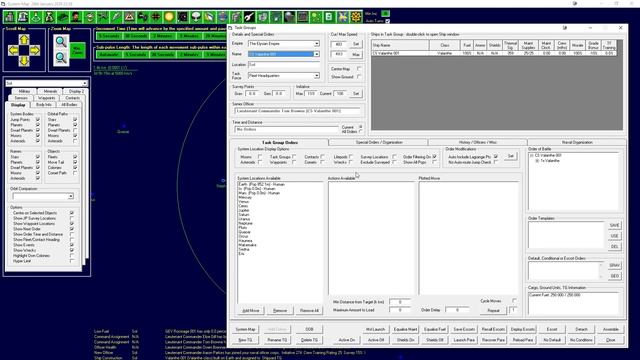
Task: Open the Body Info tab
Action: coord(43,105)
